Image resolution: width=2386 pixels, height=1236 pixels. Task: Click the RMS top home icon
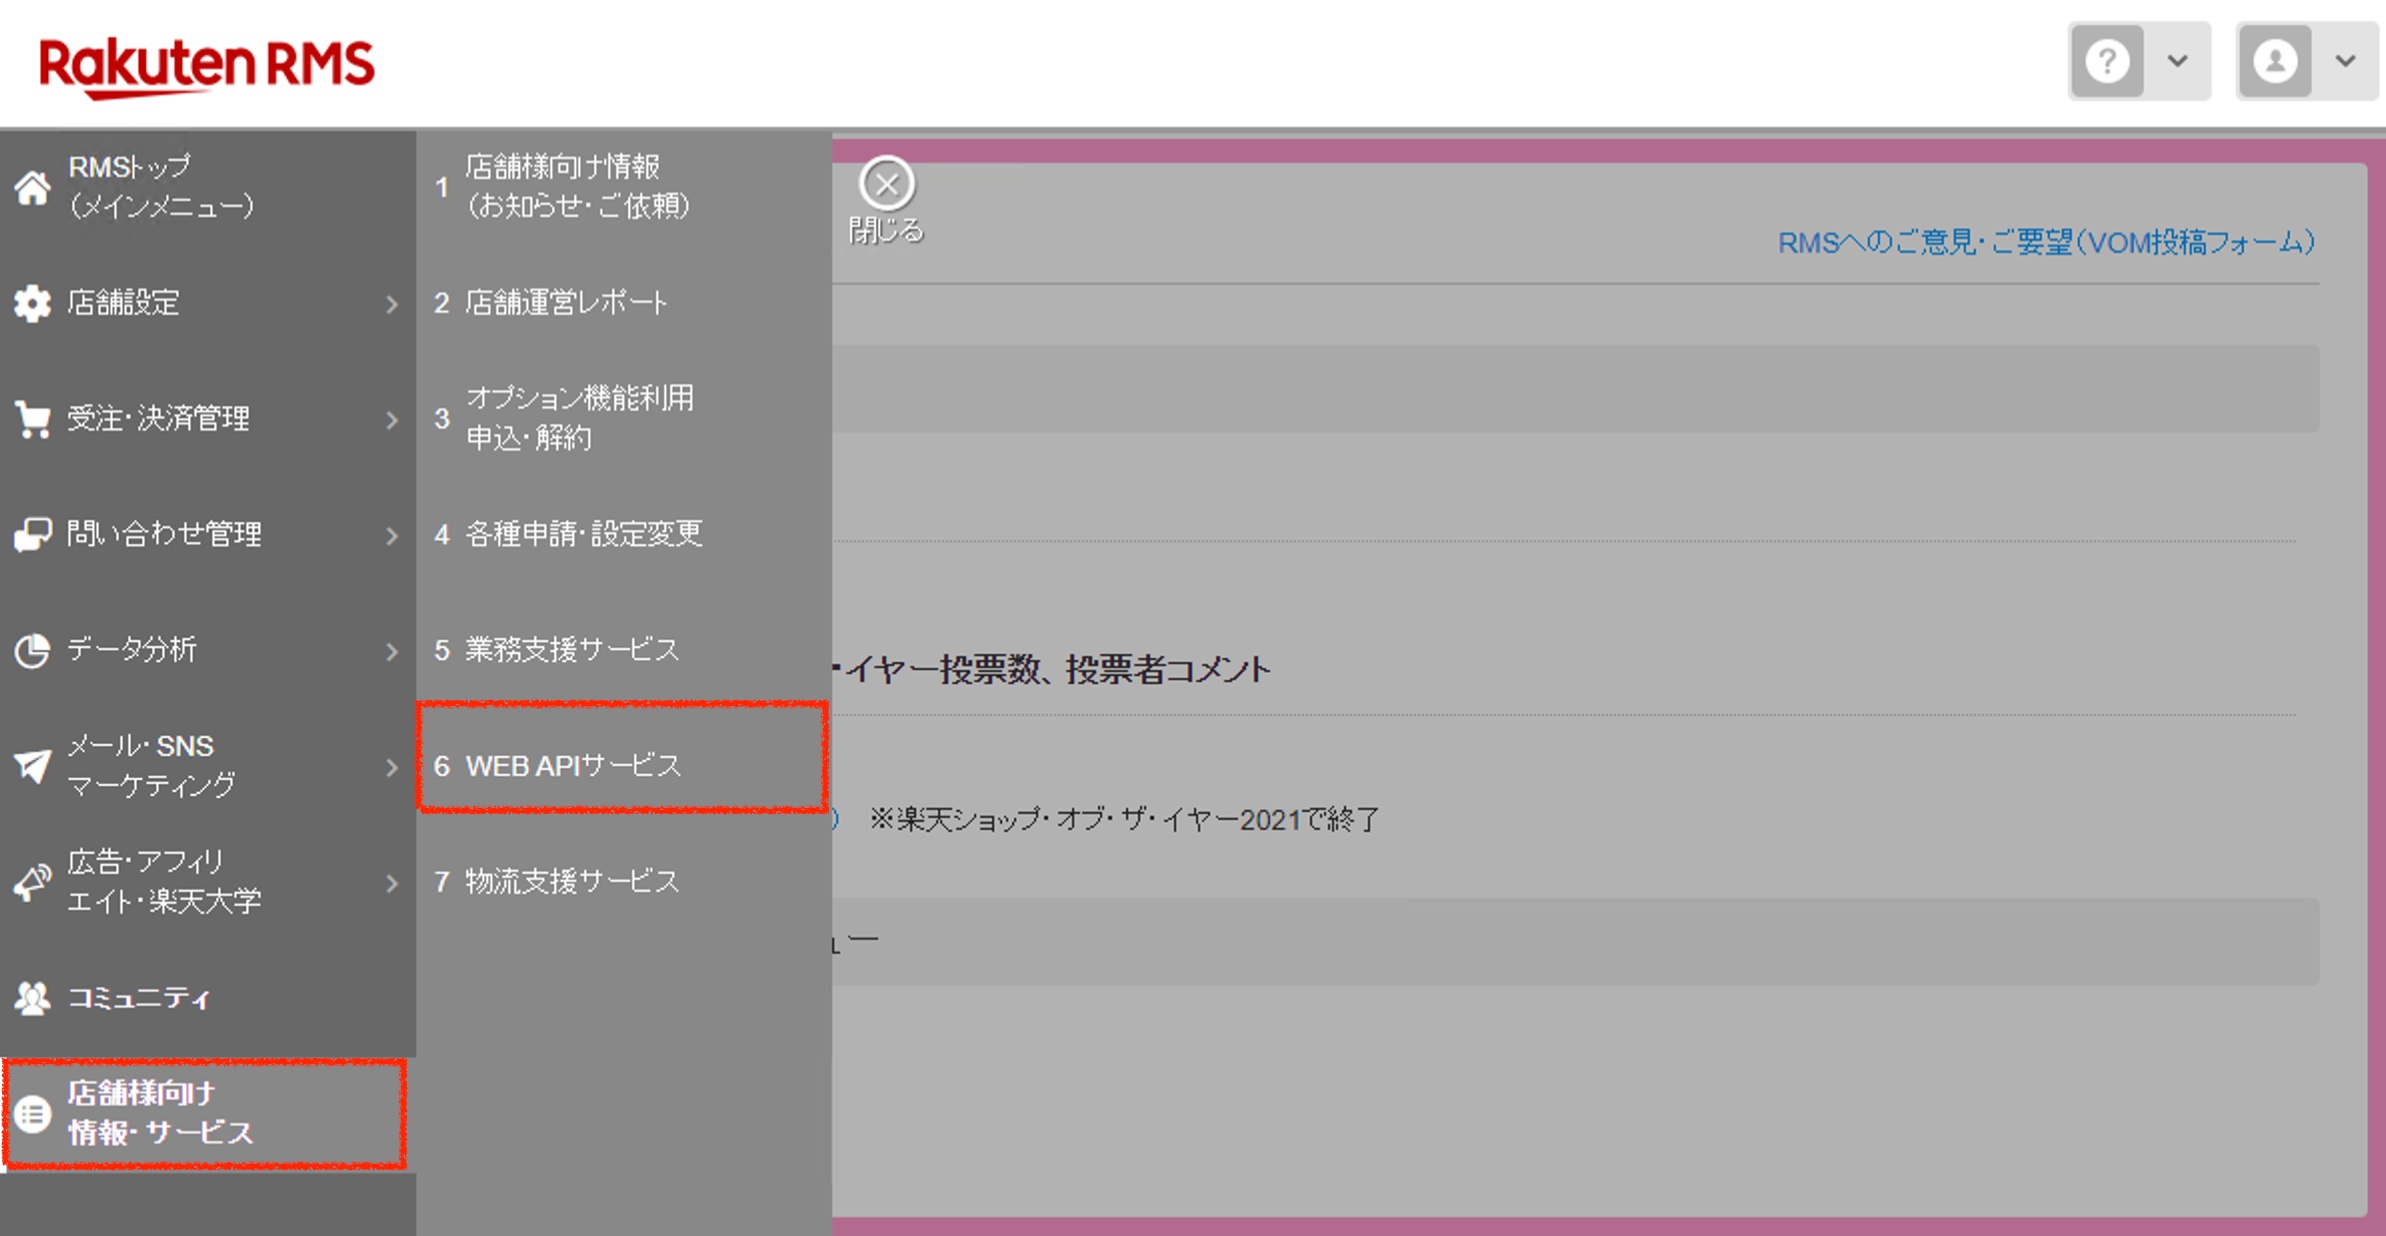(32, 187)
